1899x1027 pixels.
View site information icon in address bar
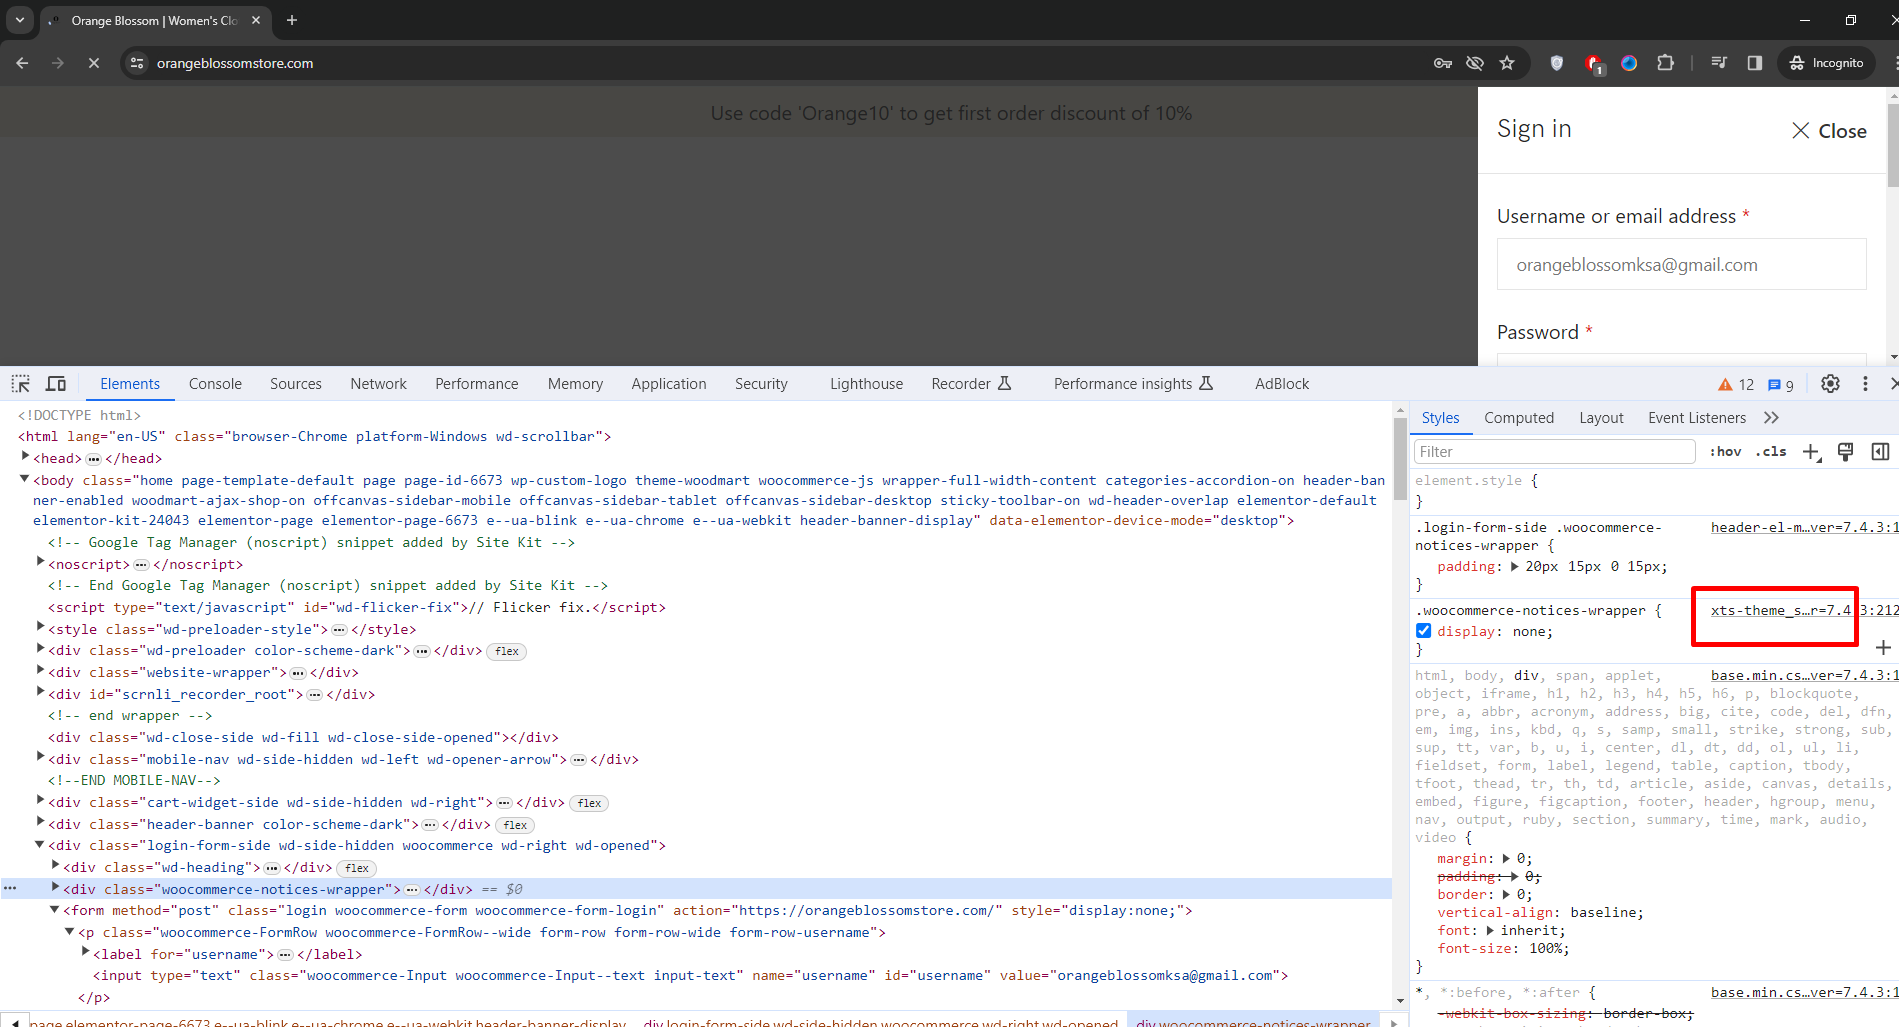tap(138, 63)
